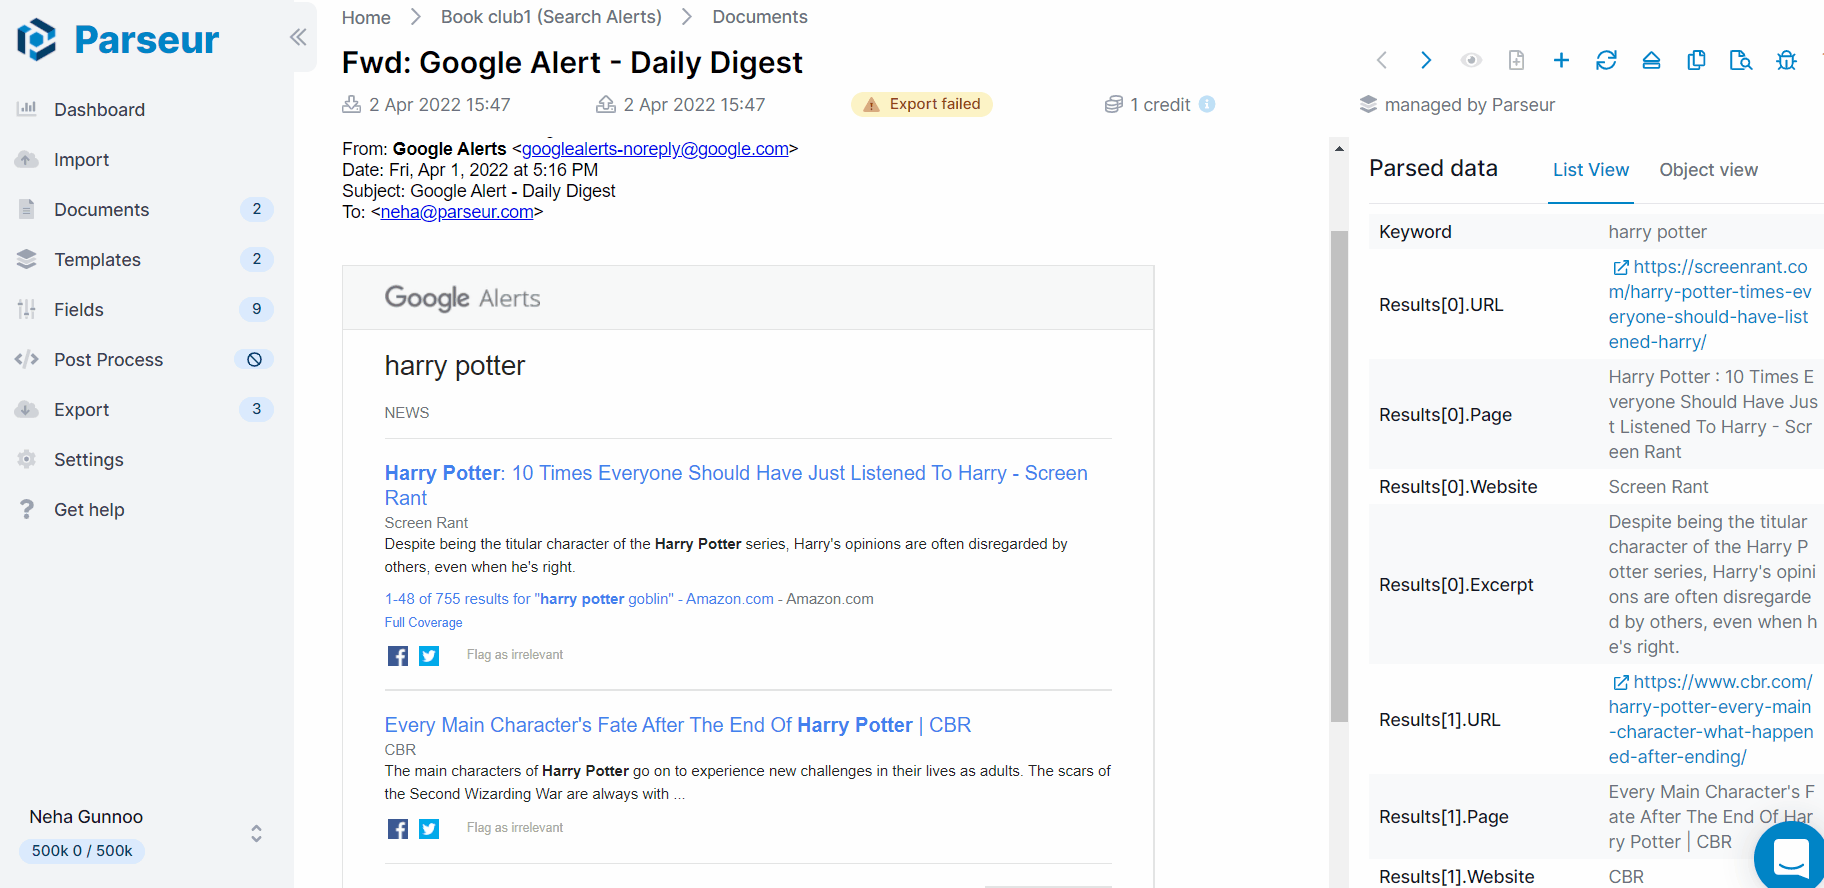Open Templates in the sidebar
1824x888 pixels.
click(x=97, y=260)
